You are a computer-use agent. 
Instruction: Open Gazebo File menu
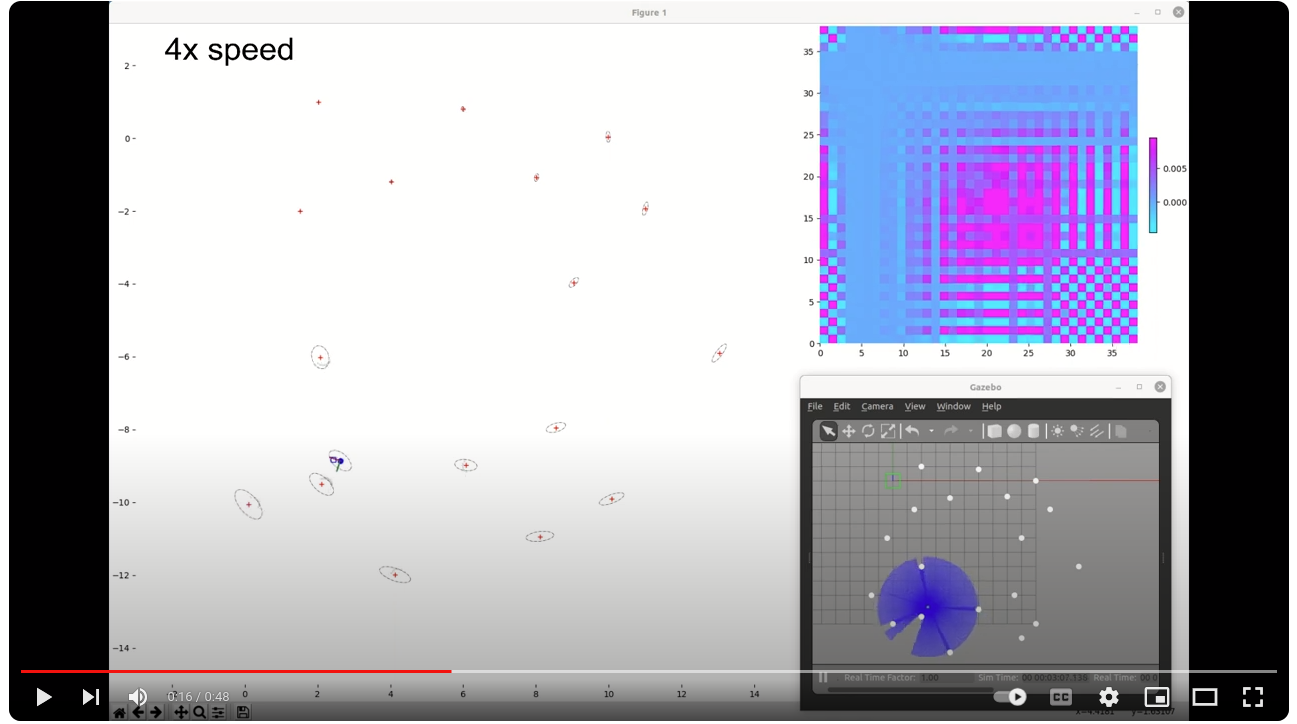[x=815, y=407]
